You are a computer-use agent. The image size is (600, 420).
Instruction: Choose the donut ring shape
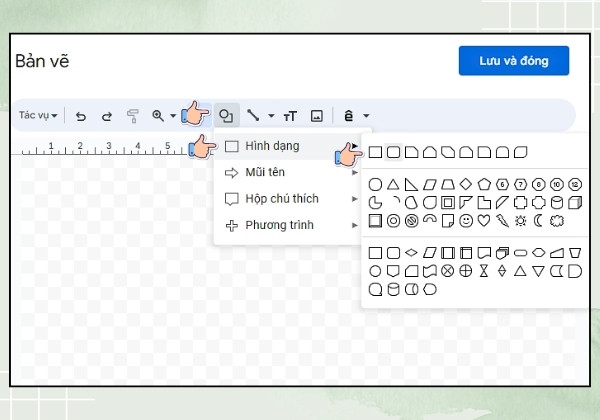(x=393, y=221)
